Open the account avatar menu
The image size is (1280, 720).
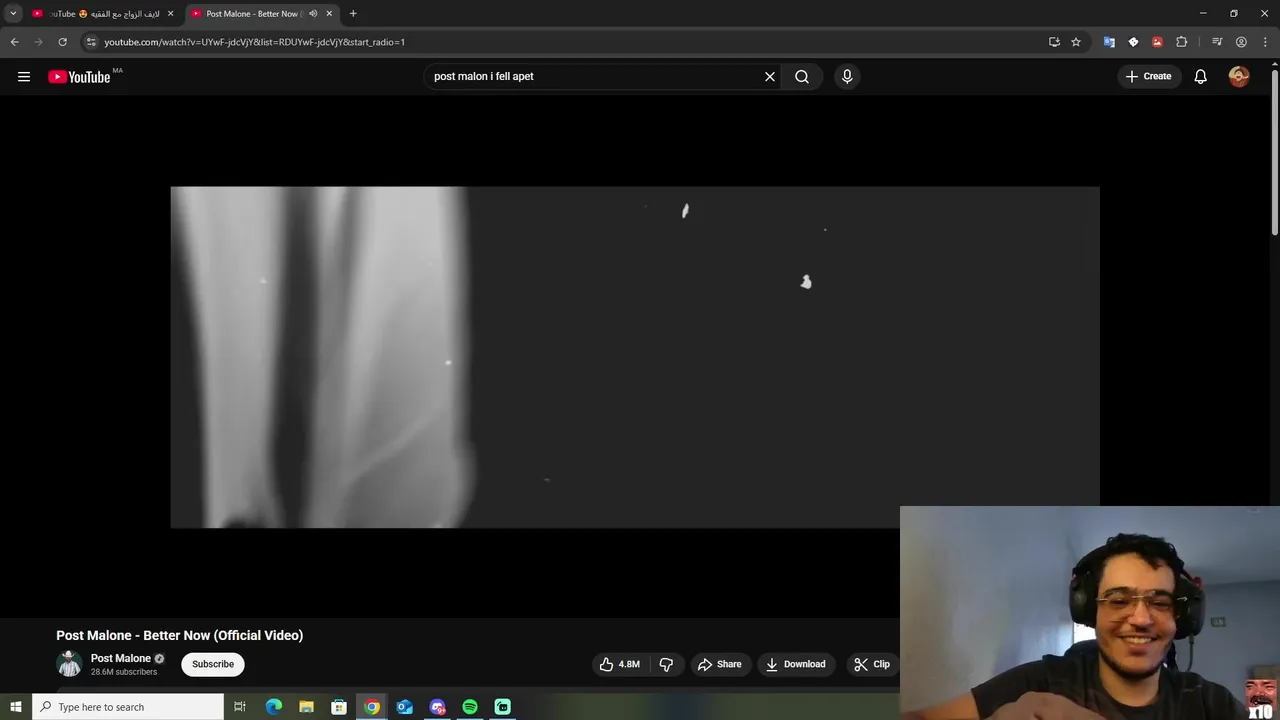pos(1239,76)
